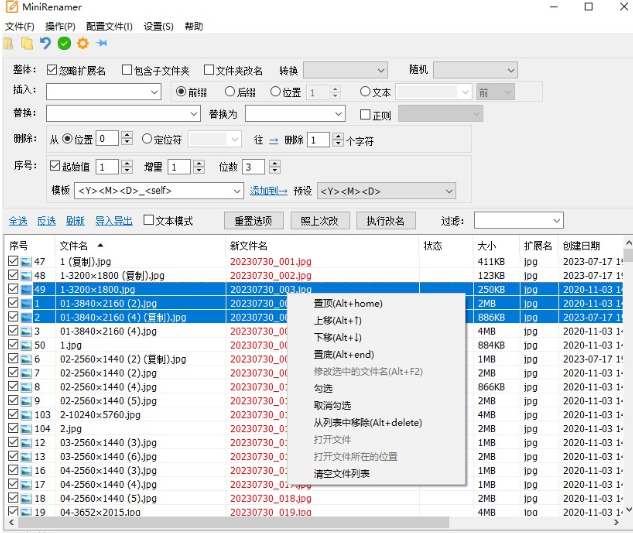Viewport: 633px width, 533px height.
Task: Click the 添加到 link
Action: (x=268, y=190)
